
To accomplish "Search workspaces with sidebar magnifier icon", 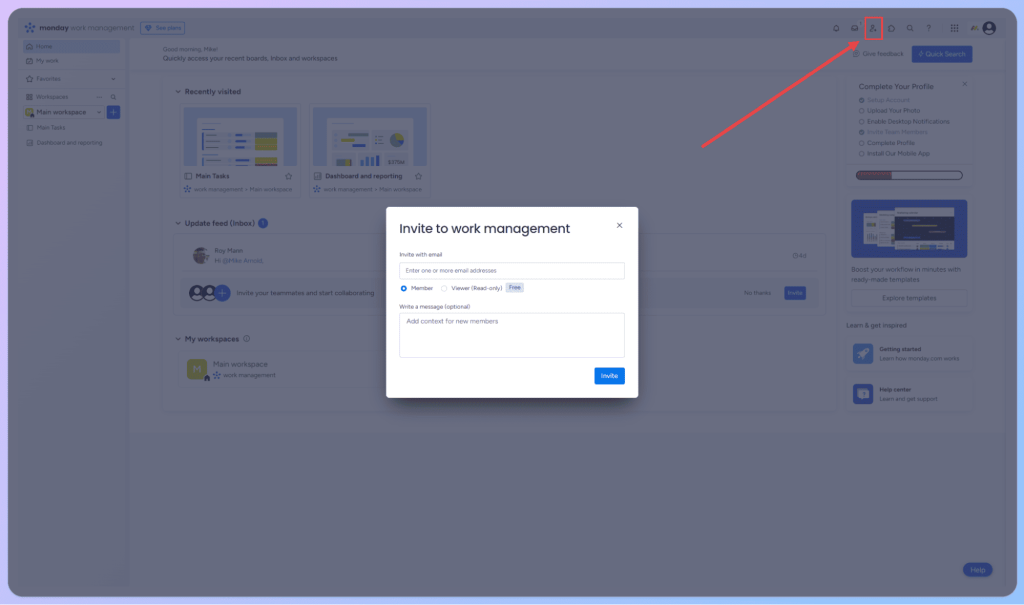I will coord(113,97).
